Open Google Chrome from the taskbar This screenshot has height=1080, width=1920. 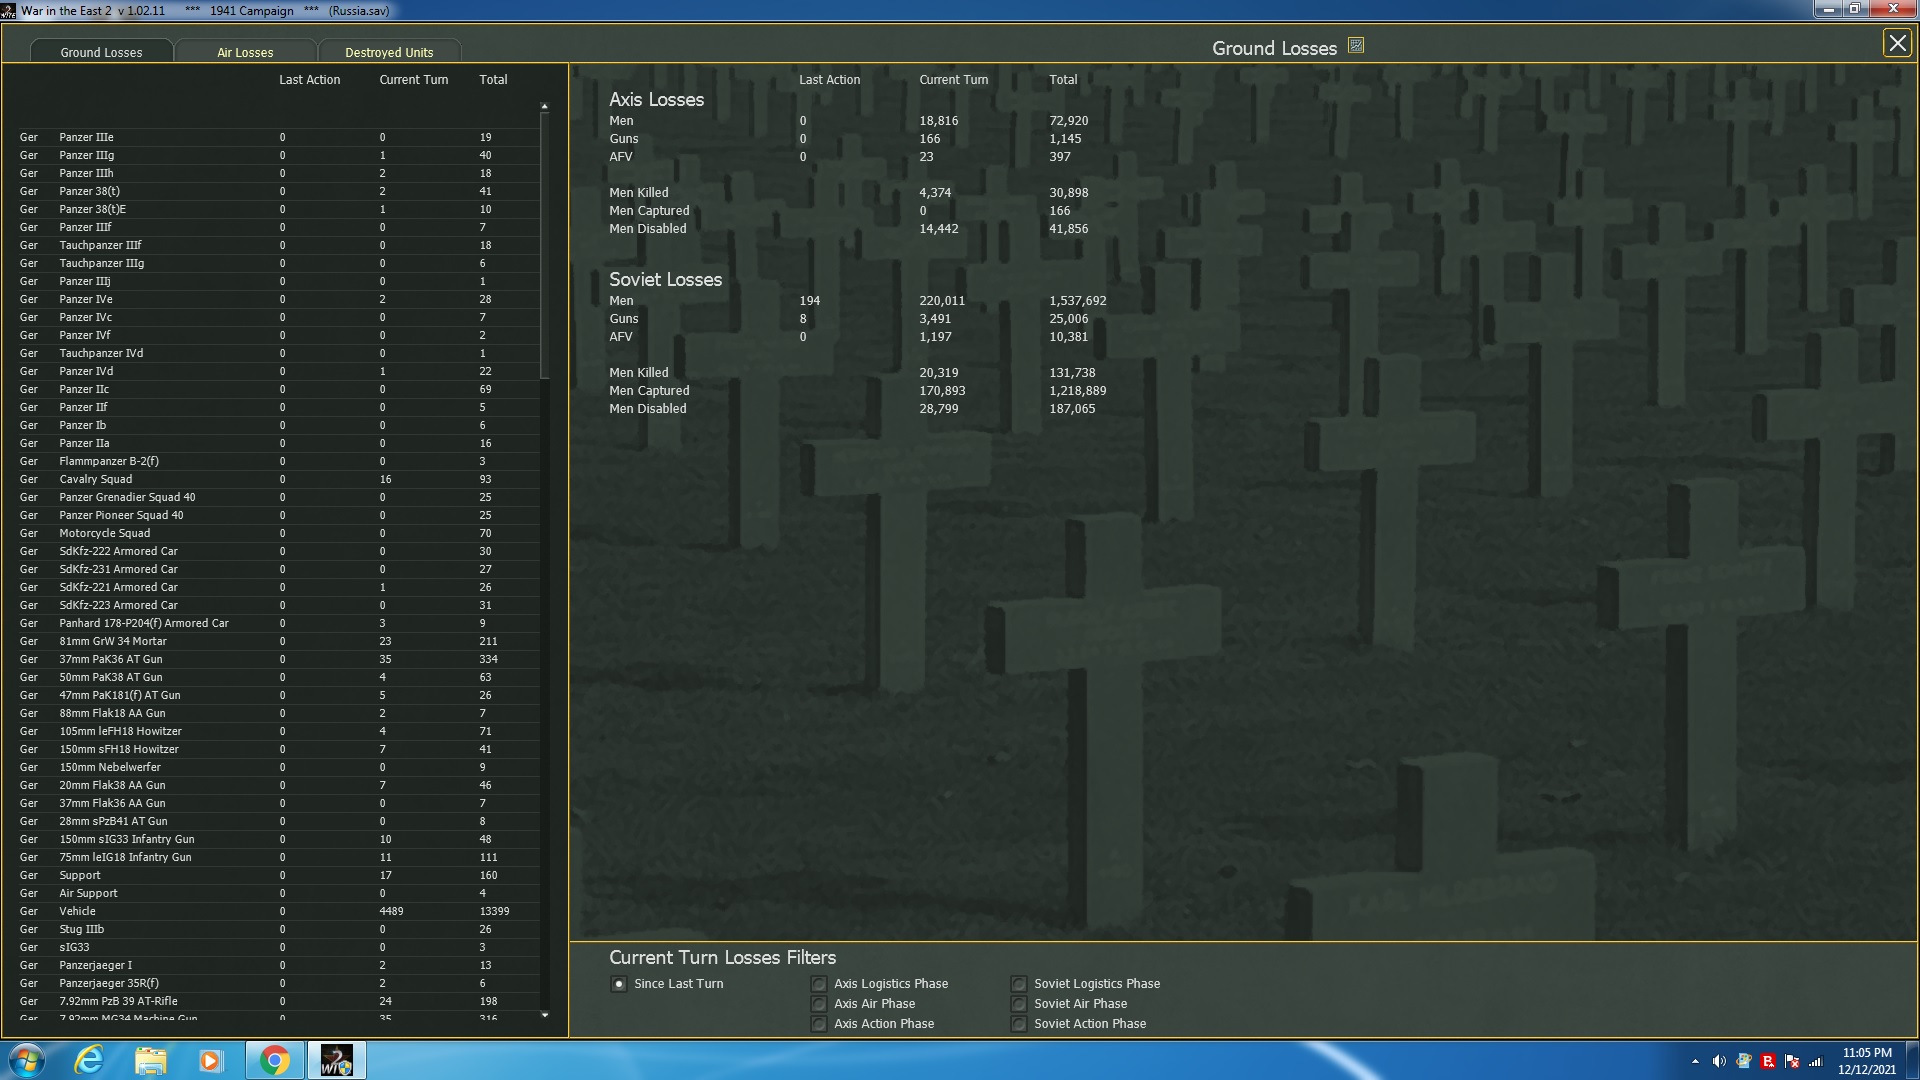[274, 1060]
